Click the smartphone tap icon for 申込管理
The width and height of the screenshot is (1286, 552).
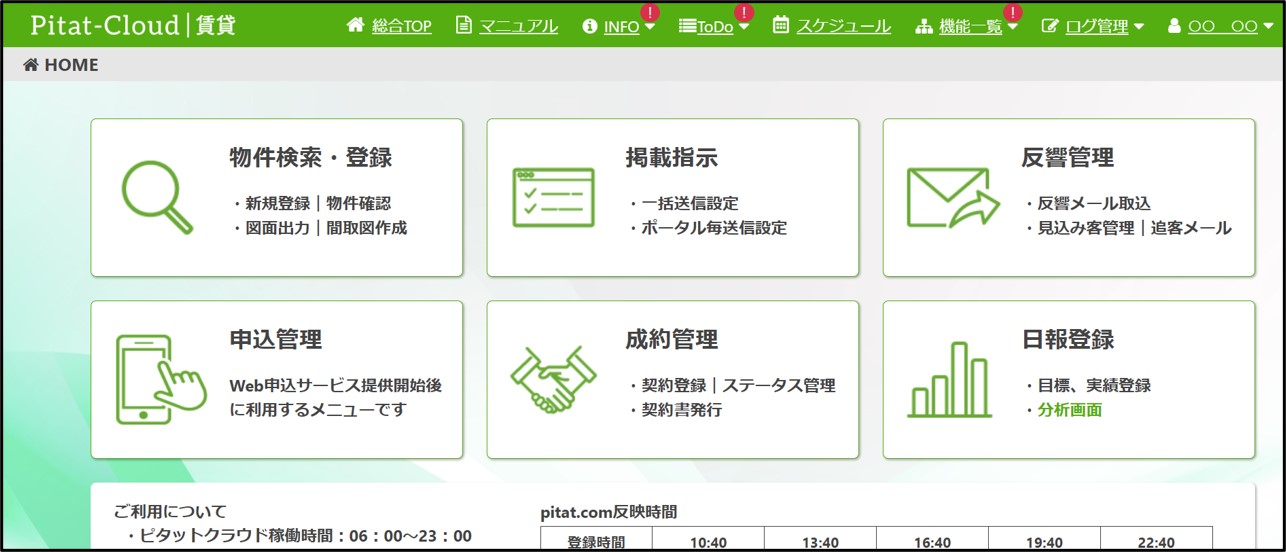(160, 379)
